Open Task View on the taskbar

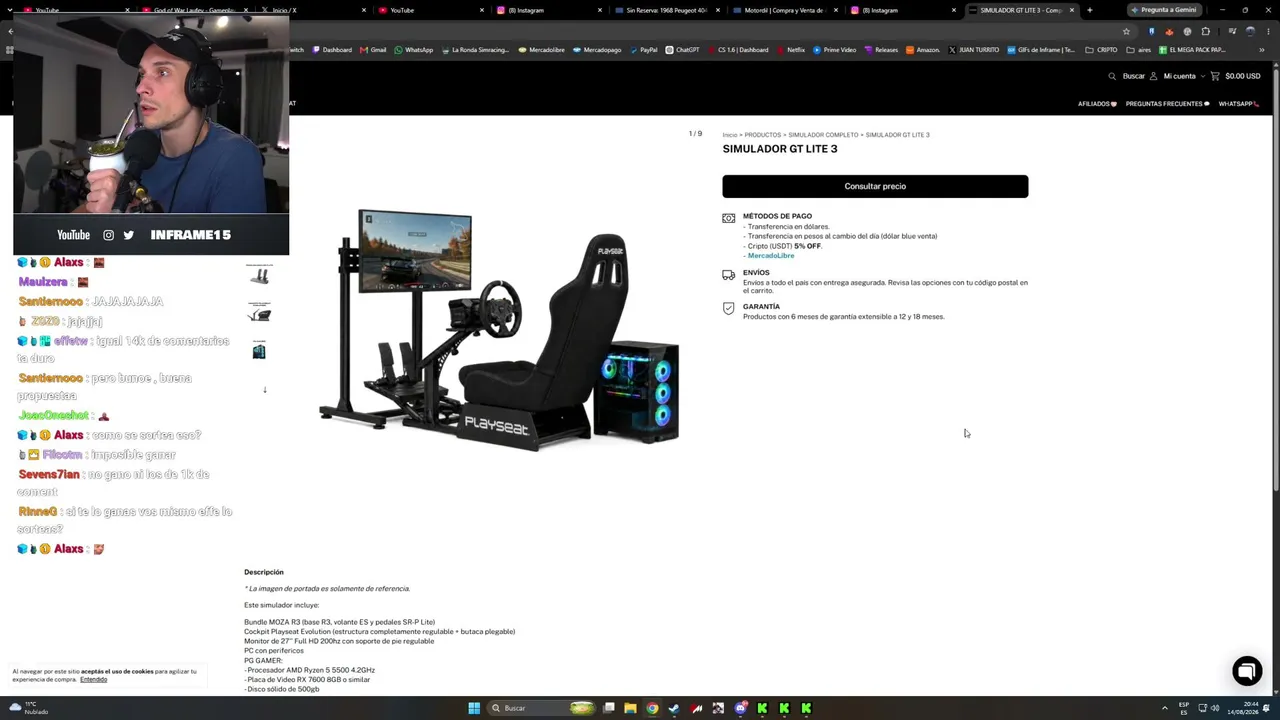(x=608, y=708)
